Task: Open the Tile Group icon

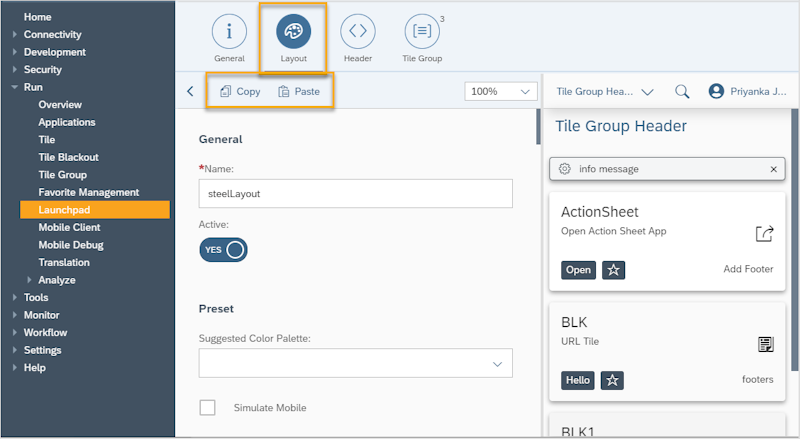Action: 422,32
